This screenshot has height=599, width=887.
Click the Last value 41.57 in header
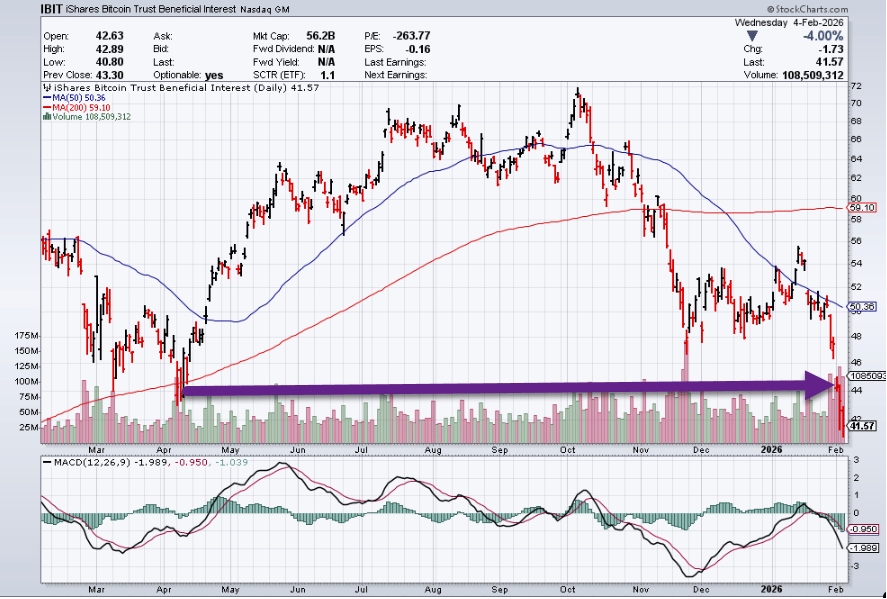click(830, 62)
